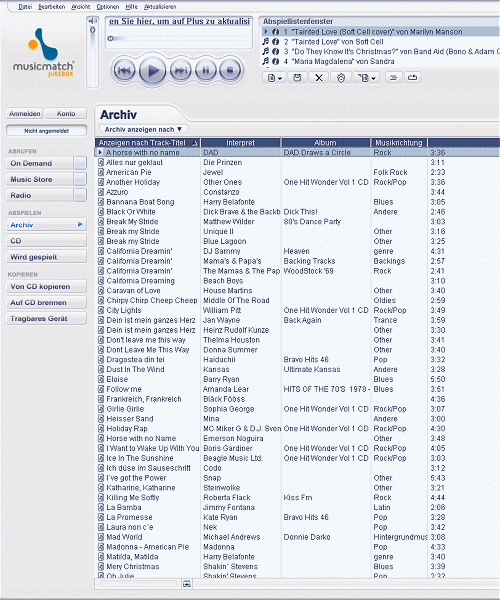This screenshot has height=600, width=500.
Task: Click the track seek slider handle
Action: [110, 38]
